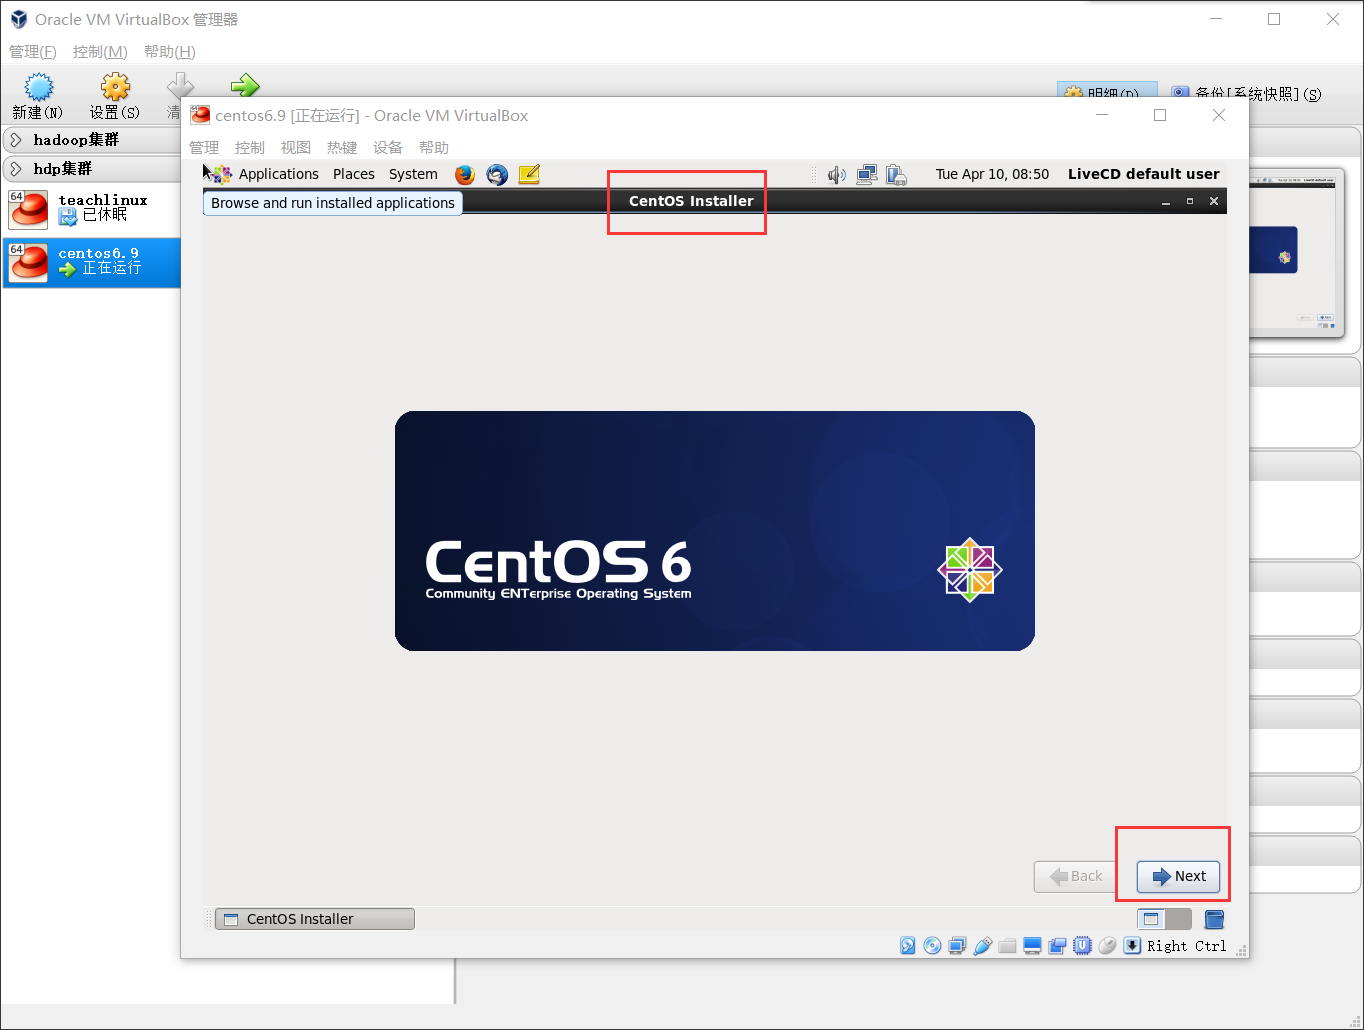Click 设置(S) settings gear toolbar icon

[115, 97]
